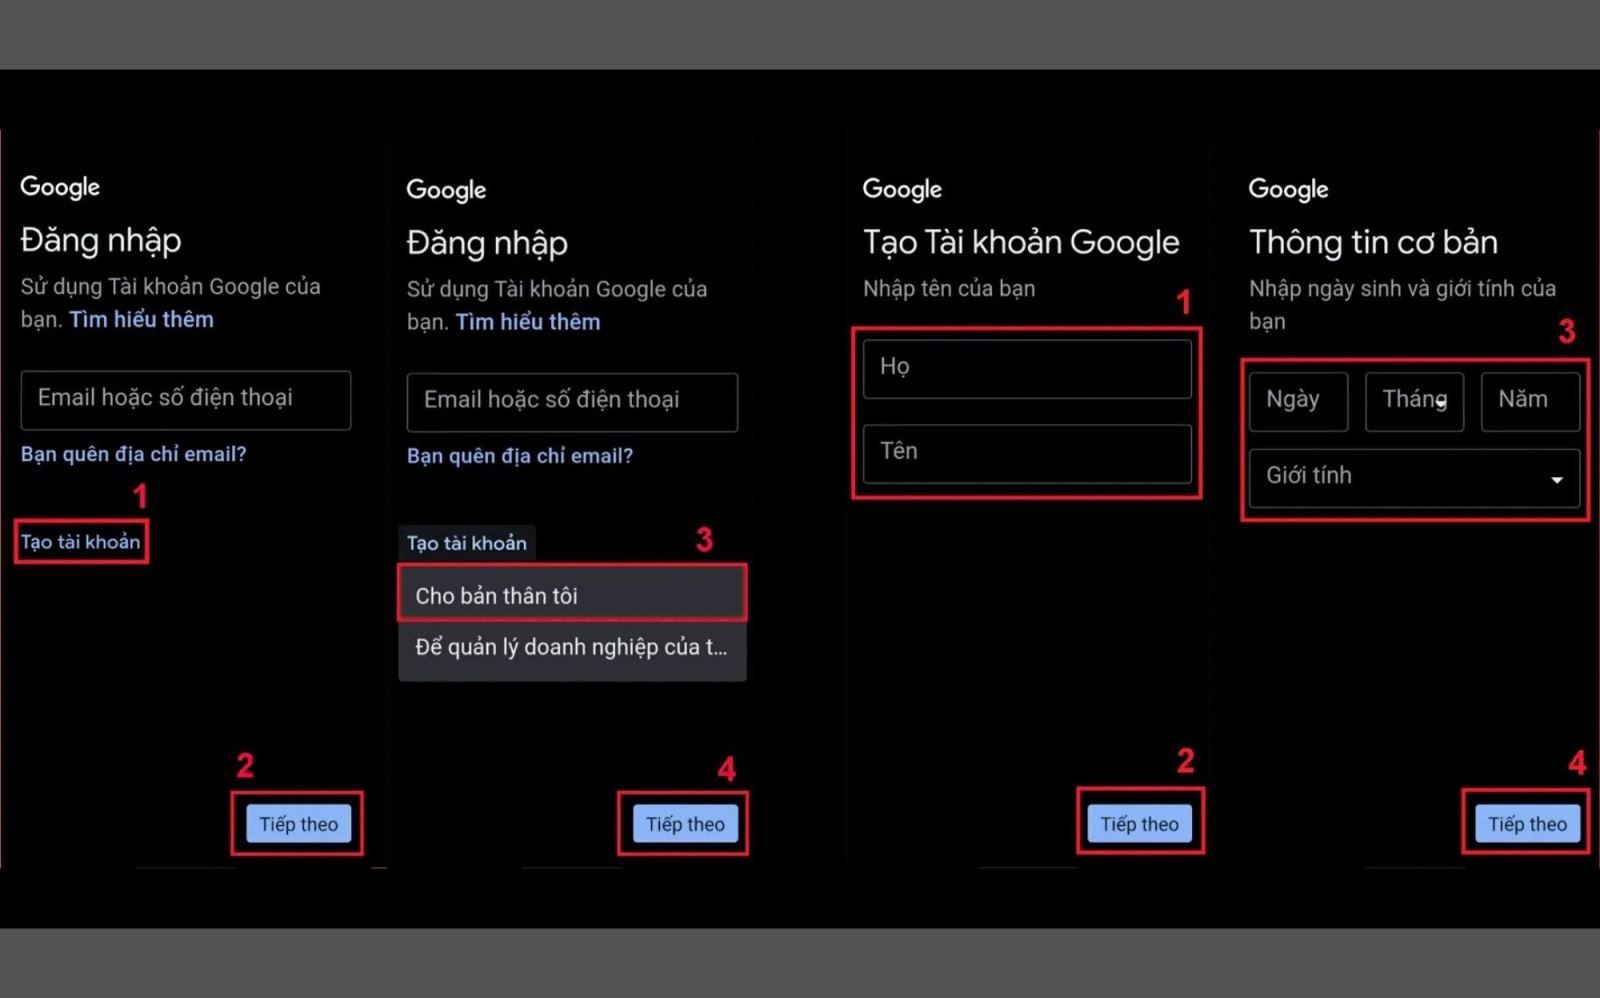Select 'Cho bản thân tôi' menu option
The width and height of the screenshot is (1600, 998).
pos(572,595)
